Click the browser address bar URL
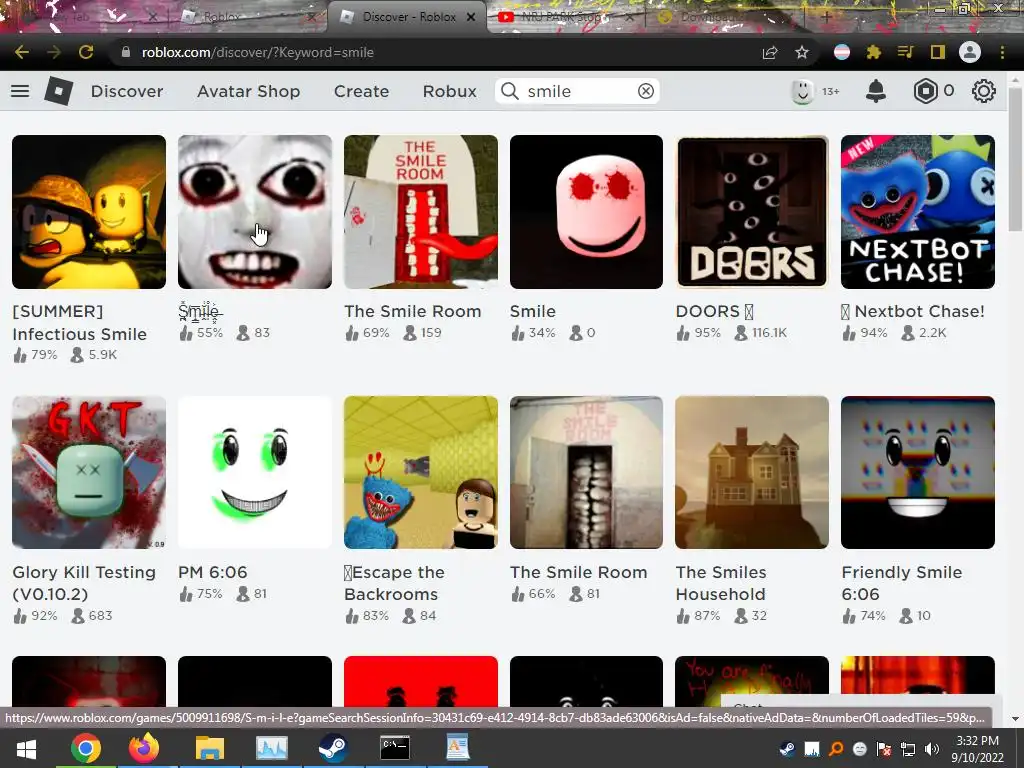This screenshot has width=1024, height=768. (x=257, y=52)
